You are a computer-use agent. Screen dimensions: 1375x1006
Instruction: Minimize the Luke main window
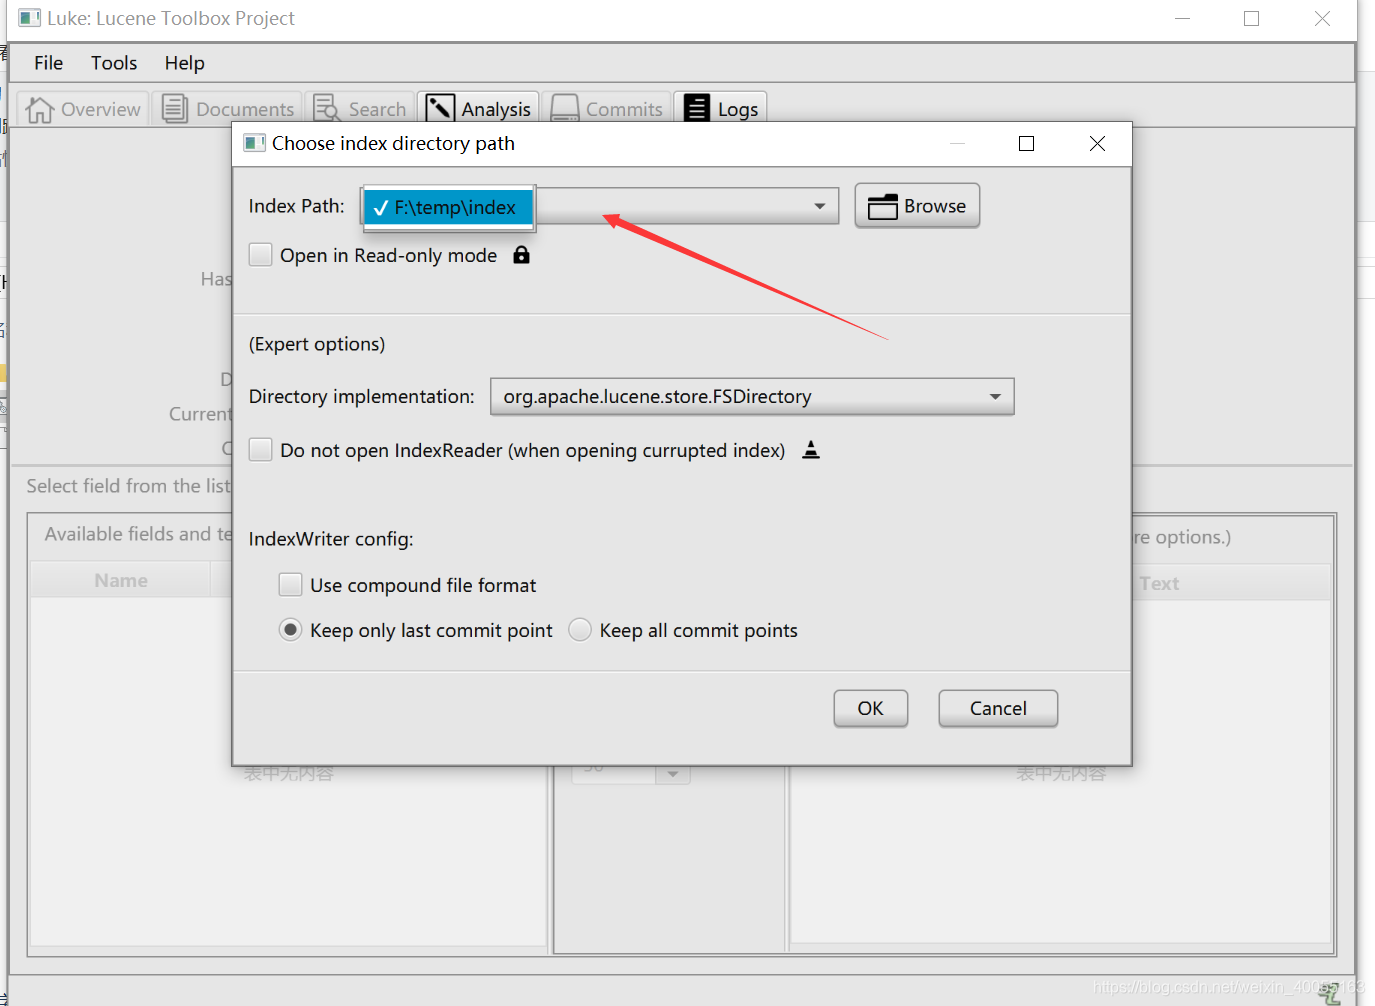click(x=1182, y=18)
